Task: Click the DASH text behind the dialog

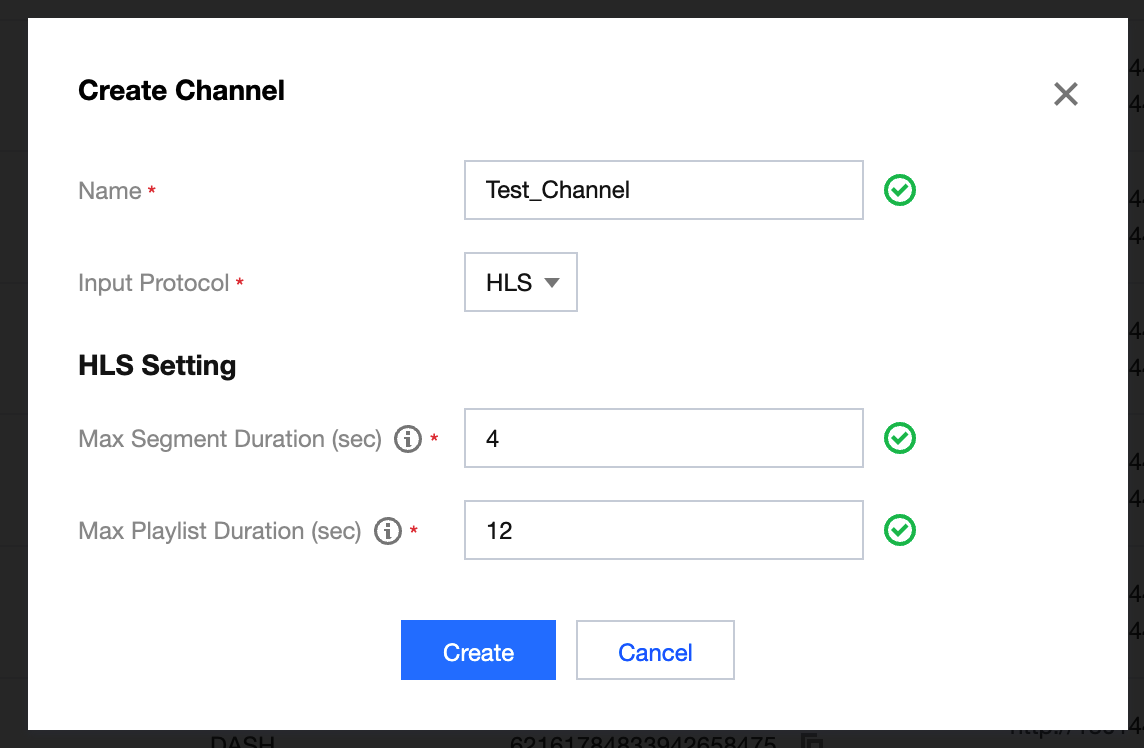Action: pos(243,742)
